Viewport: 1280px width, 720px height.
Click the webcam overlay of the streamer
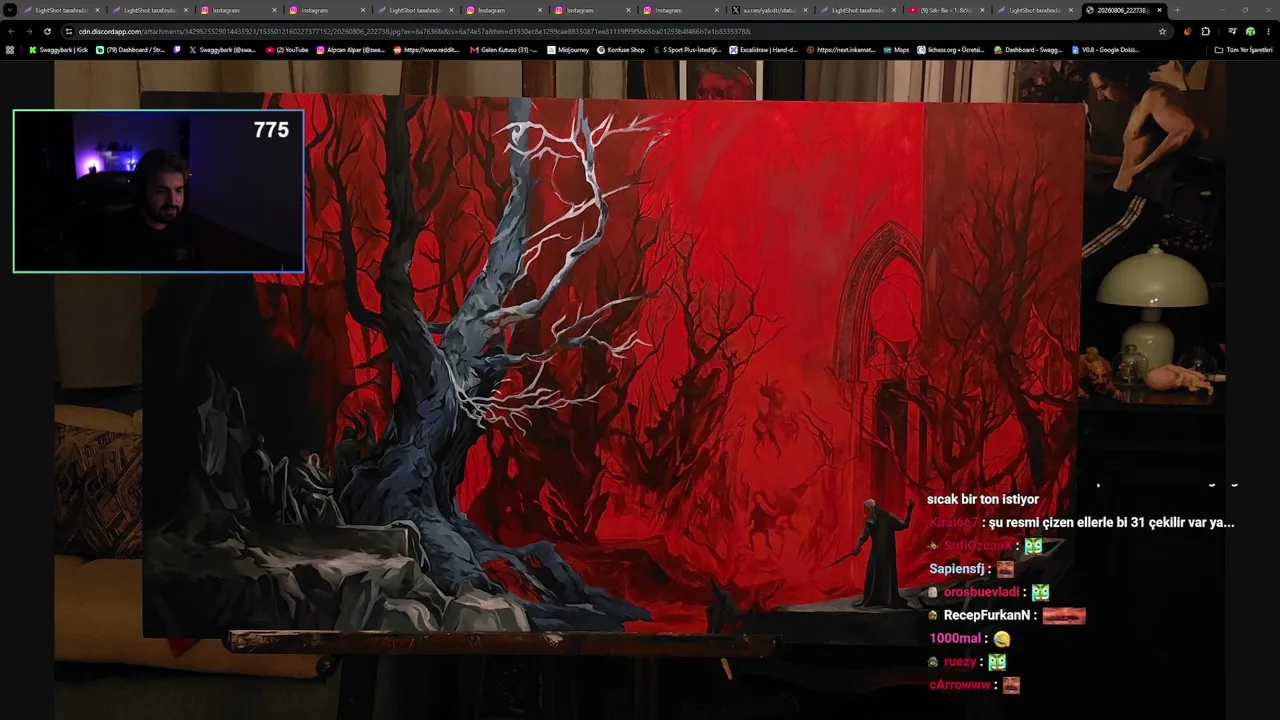tap(158, 191)
